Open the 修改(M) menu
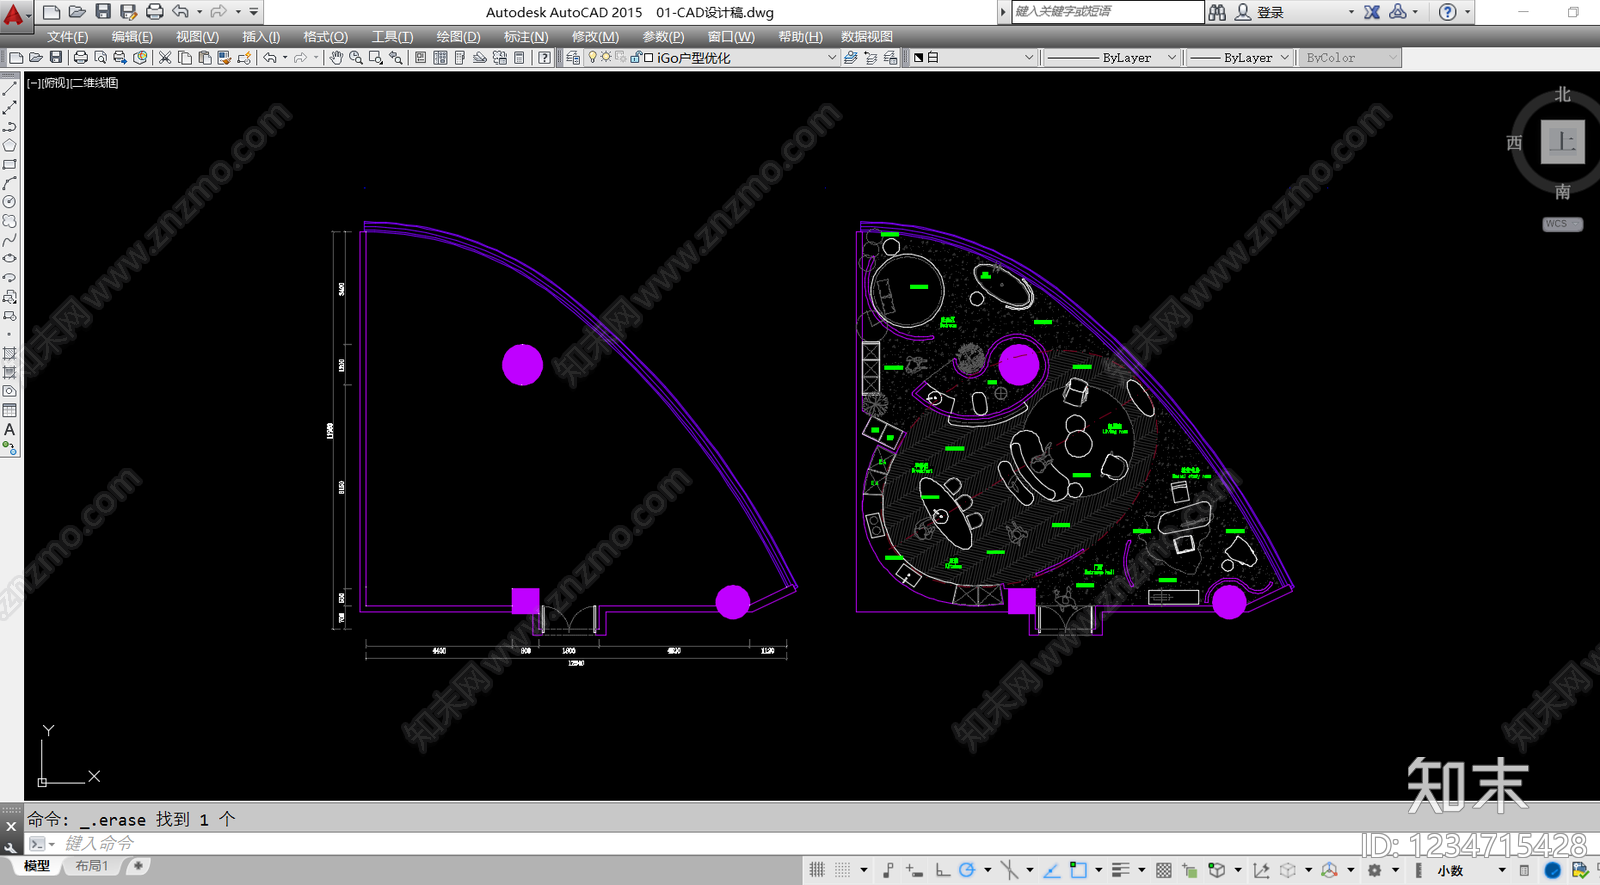The width and height of the screenshot is (1600, 885). tap(595, 37)
